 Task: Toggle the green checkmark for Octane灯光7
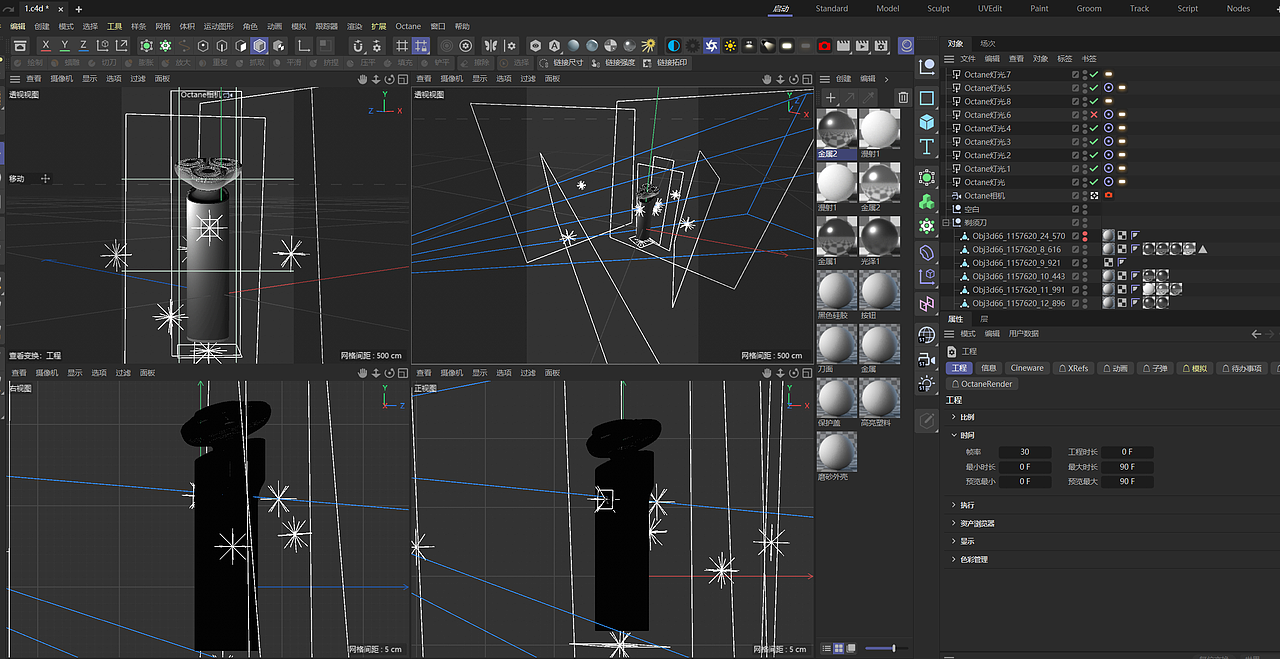pos(1094,74)
